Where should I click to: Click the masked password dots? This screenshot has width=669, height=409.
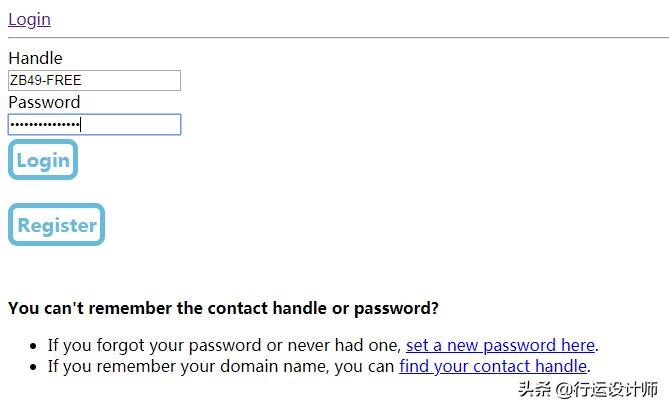pyautogui.click(x=45, y=125)
